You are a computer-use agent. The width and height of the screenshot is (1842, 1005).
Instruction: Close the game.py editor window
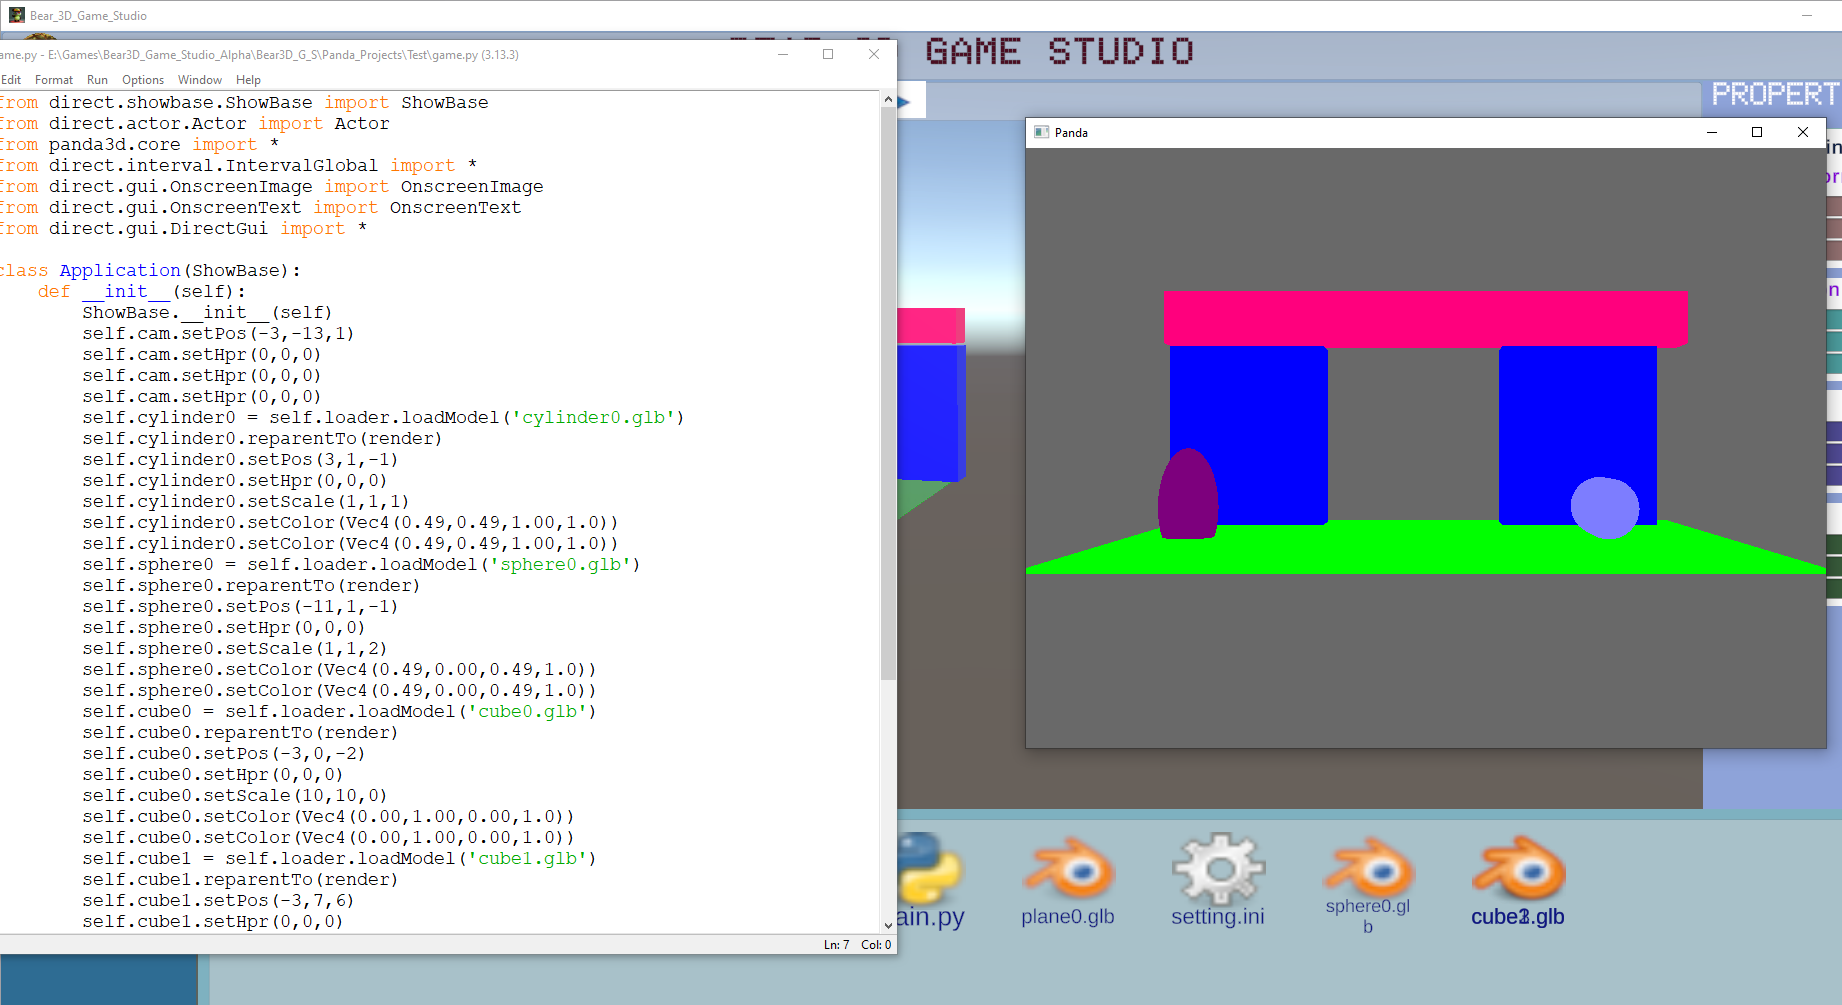click(874, 54)
